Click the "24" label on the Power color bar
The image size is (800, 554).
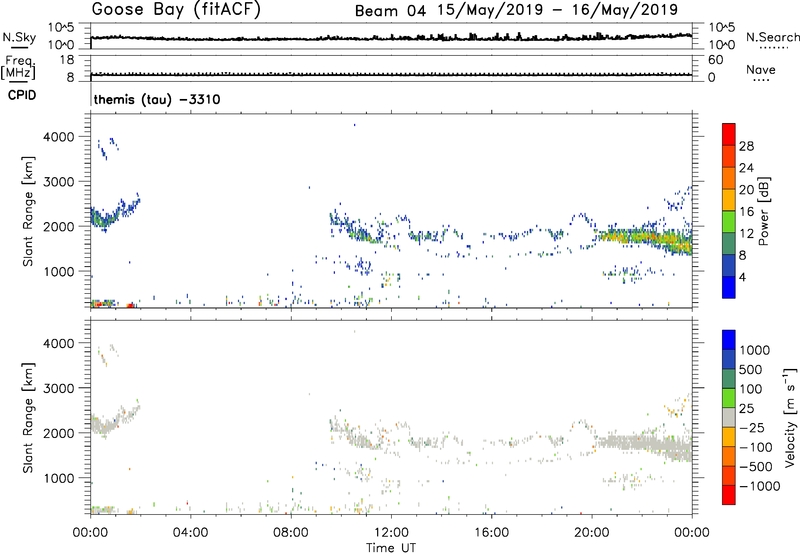click(746, 168)
